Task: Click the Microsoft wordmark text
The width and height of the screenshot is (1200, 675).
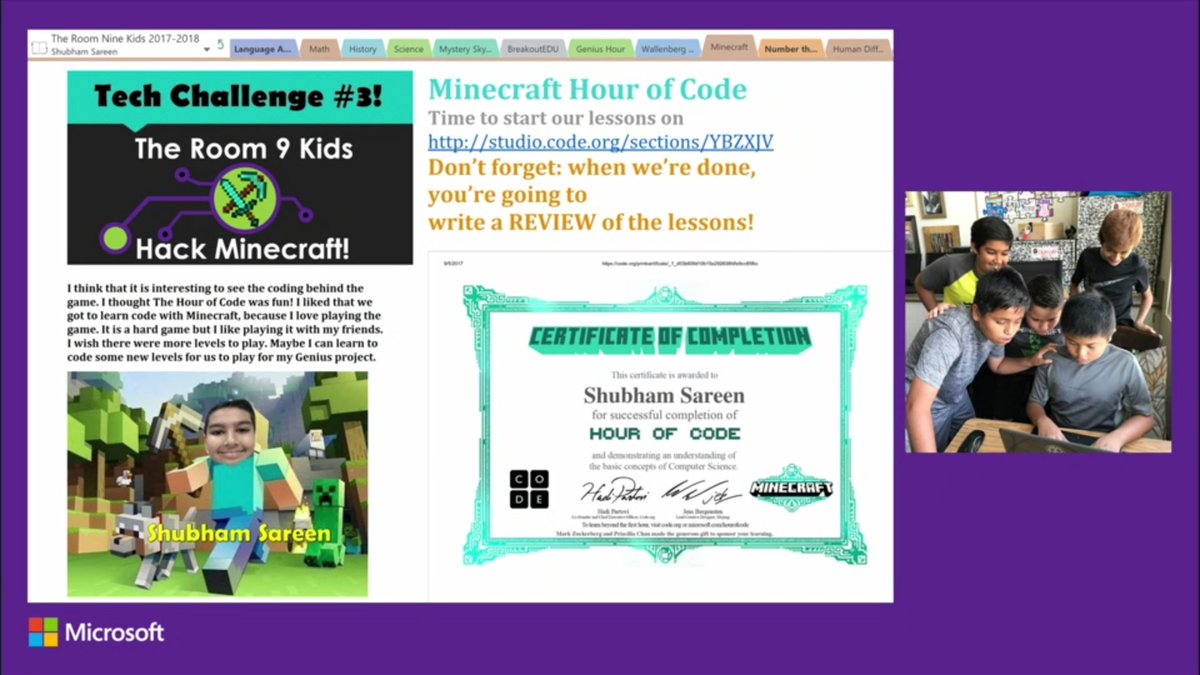Action: pos(115,632)
